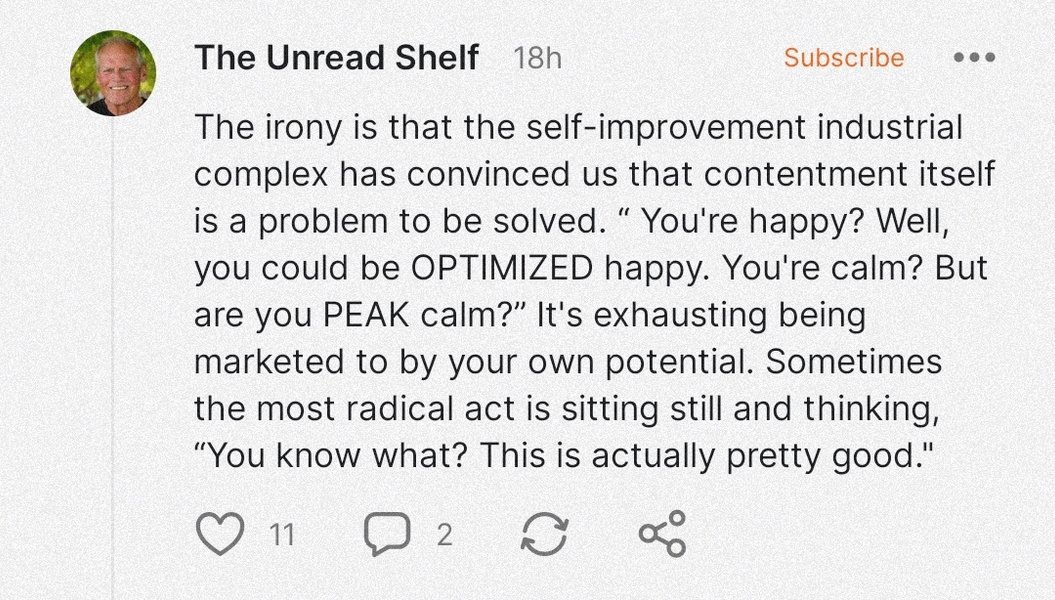Viewport: 1055px width, 600px height.
Task: Open the note via the 18h timestamp
Action: (x=537, y=59)
